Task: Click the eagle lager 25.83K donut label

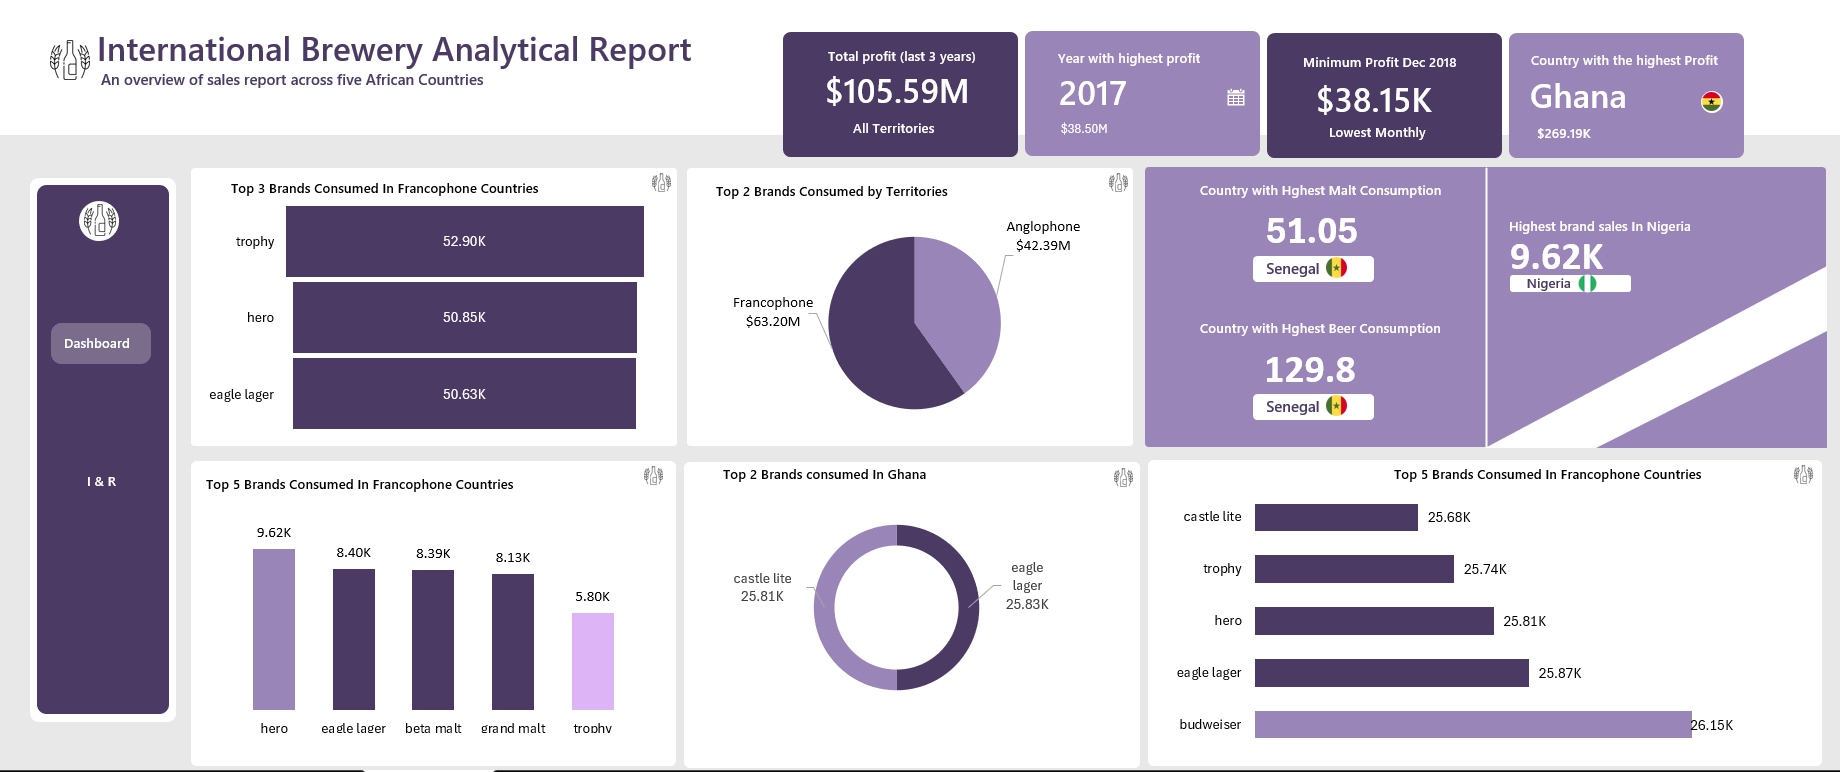Action: click(x=1027, y=586)
